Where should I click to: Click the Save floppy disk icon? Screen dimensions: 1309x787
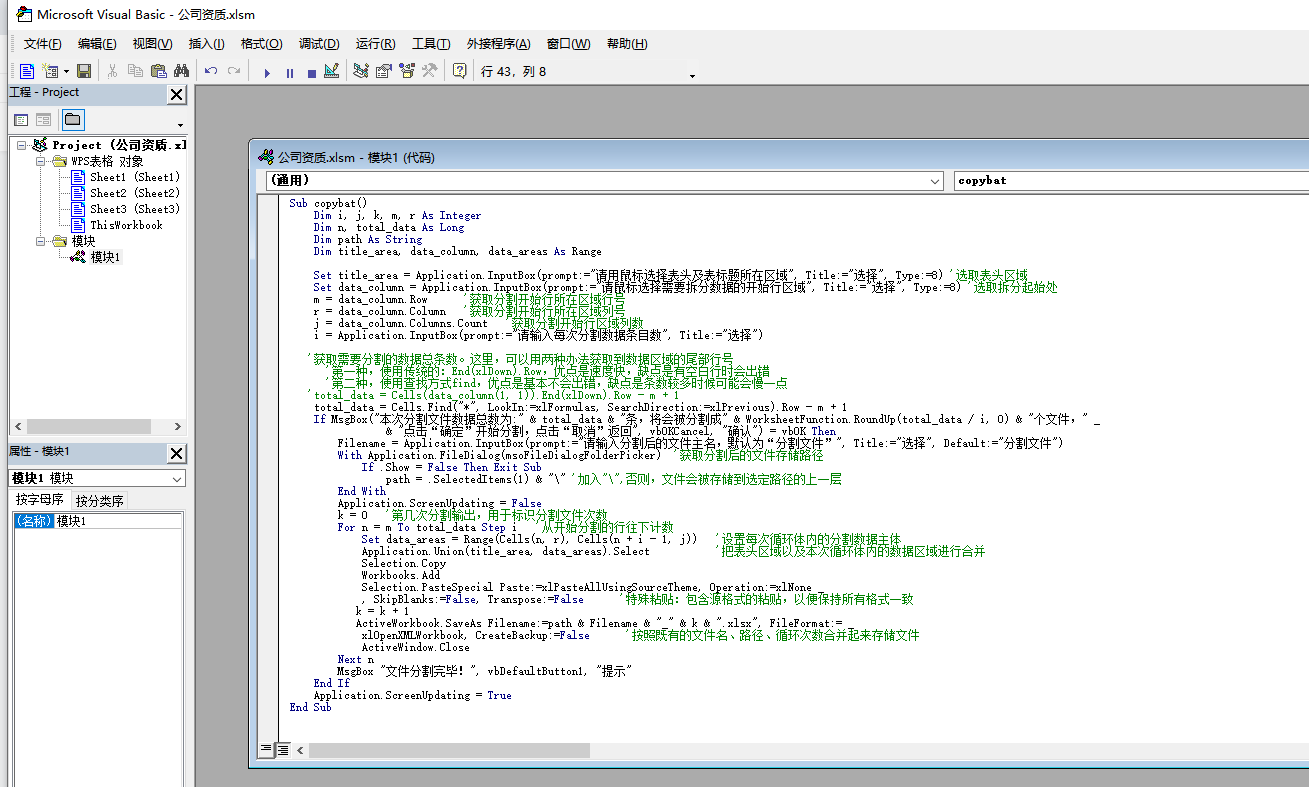point(84,71)
